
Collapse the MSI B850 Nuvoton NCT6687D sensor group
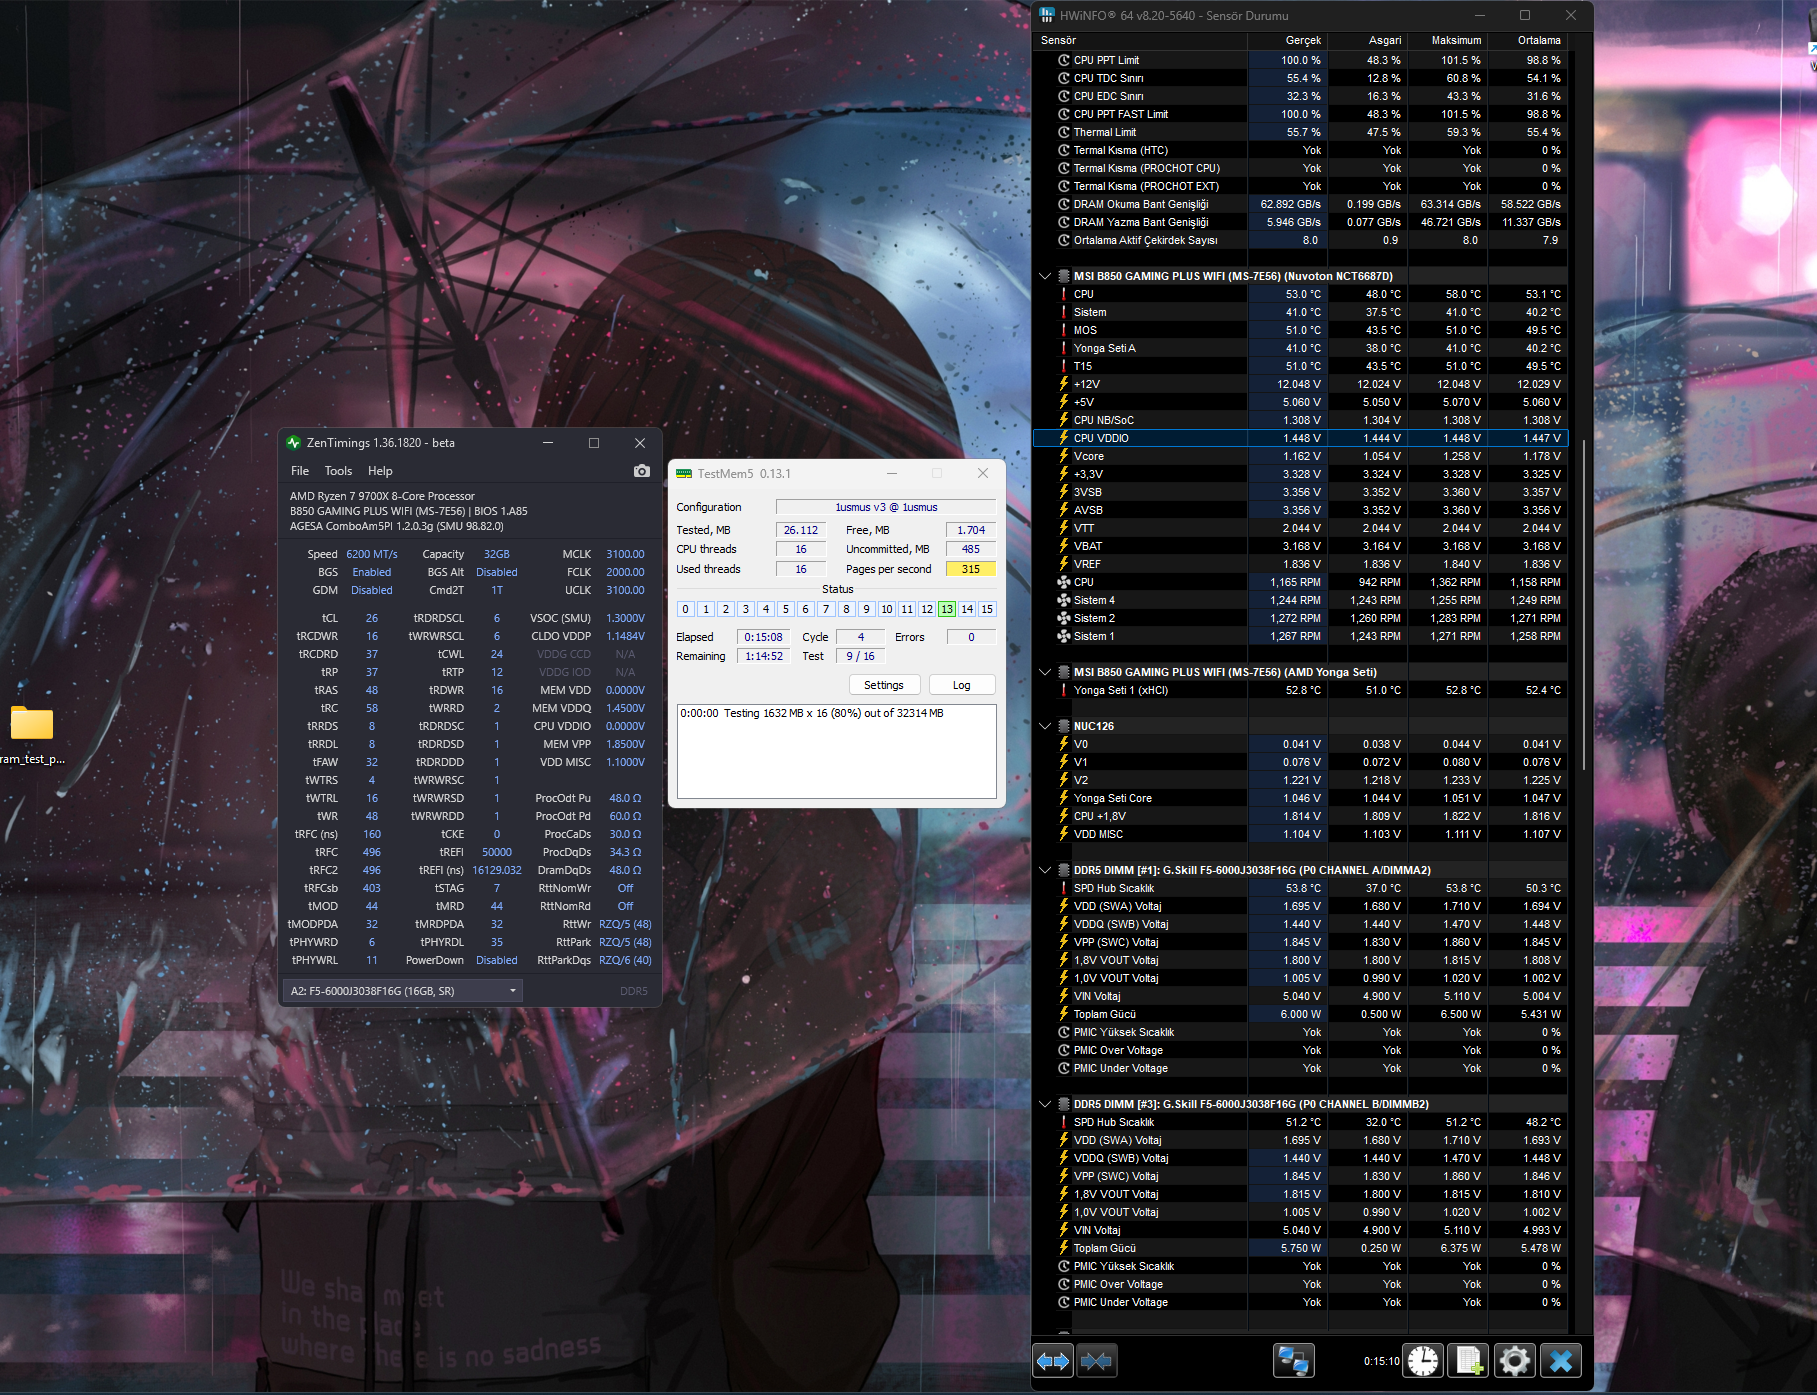tap(1045, 276)
